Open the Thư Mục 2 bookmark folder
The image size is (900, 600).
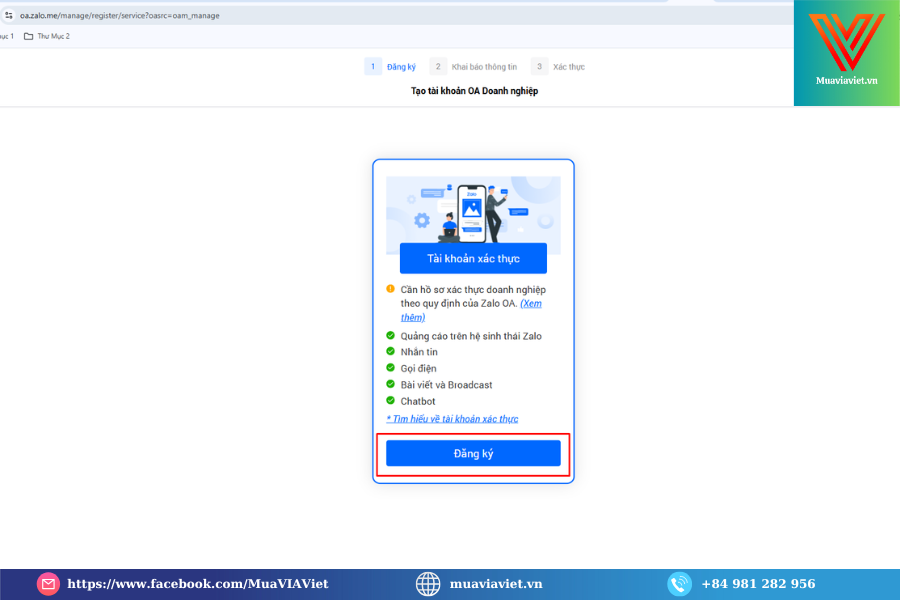coord(46,36)
